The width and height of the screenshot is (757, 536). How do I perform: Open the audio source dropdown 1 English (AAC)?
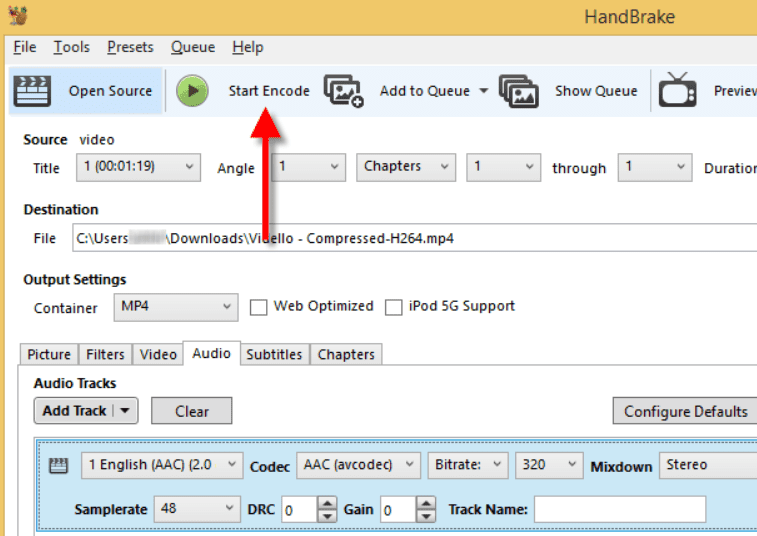click(x=162, y=465)
